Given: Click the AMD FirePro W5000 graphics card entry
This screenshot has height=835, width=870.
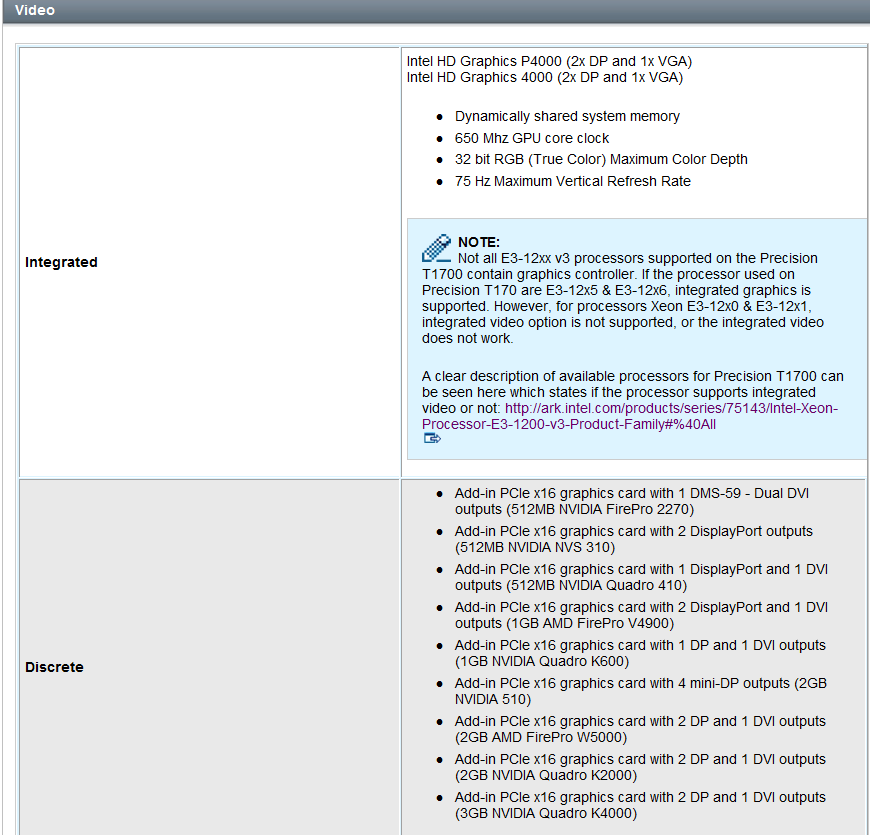Looking at the screenshot, I should (640, 729).
